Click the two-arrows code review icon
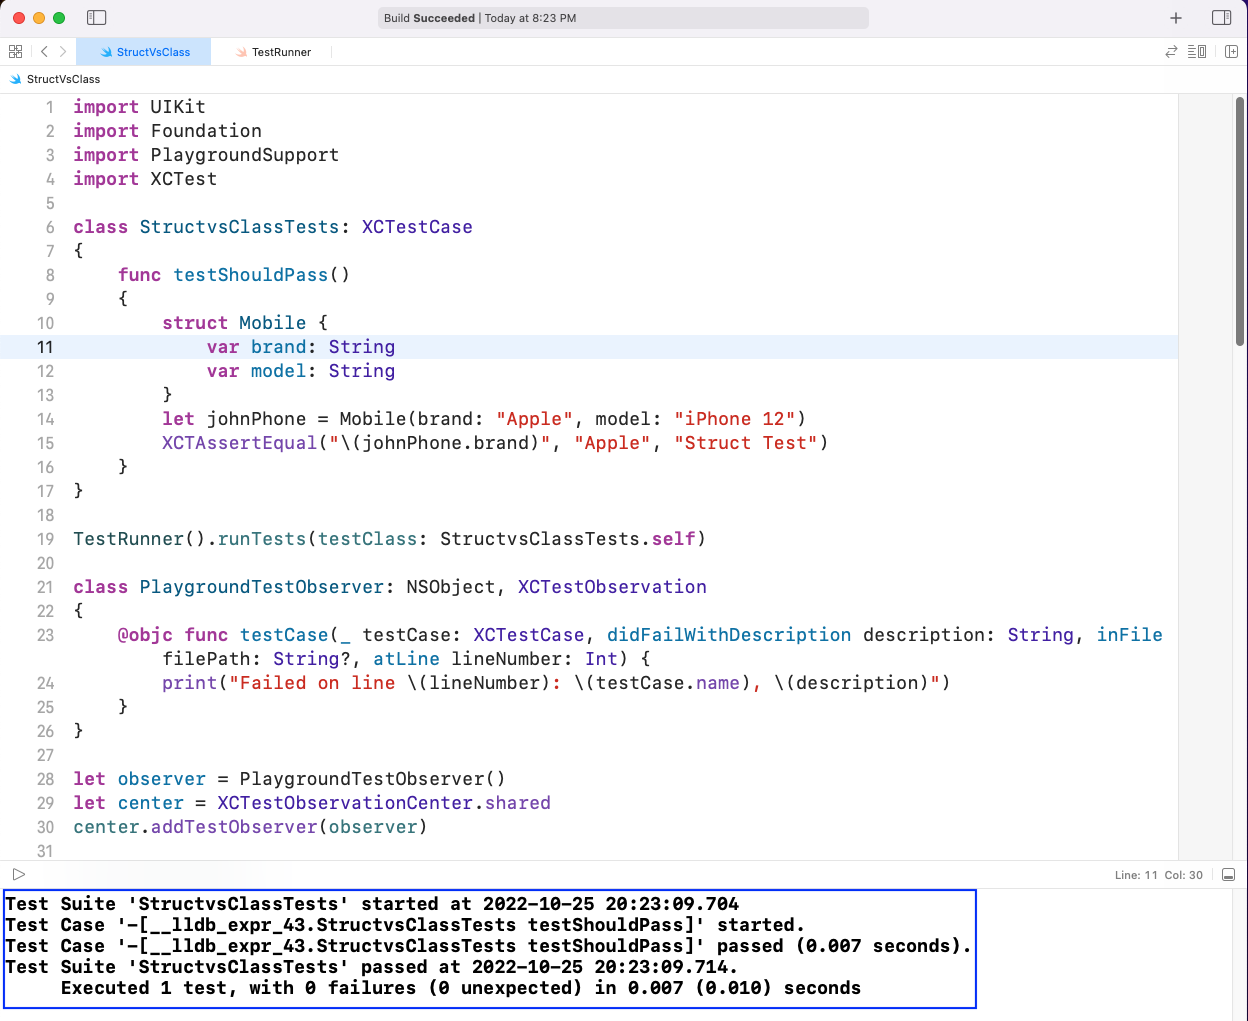Screen dimensions: 1248x1021 tap(1171, 52)
